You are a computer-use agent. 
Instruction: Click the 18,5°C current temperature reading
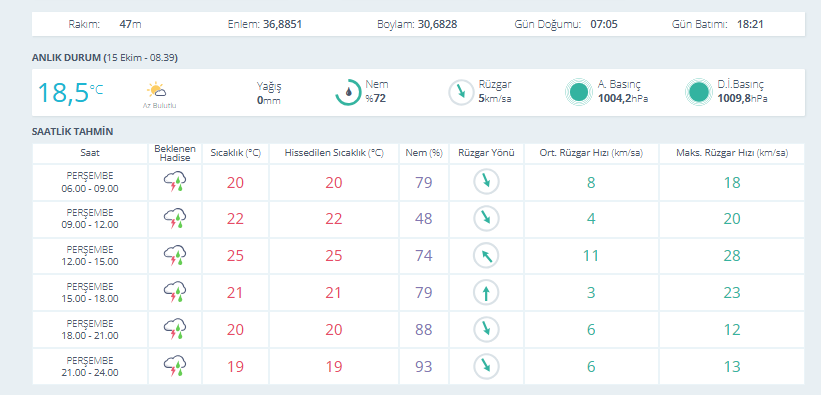70,92
